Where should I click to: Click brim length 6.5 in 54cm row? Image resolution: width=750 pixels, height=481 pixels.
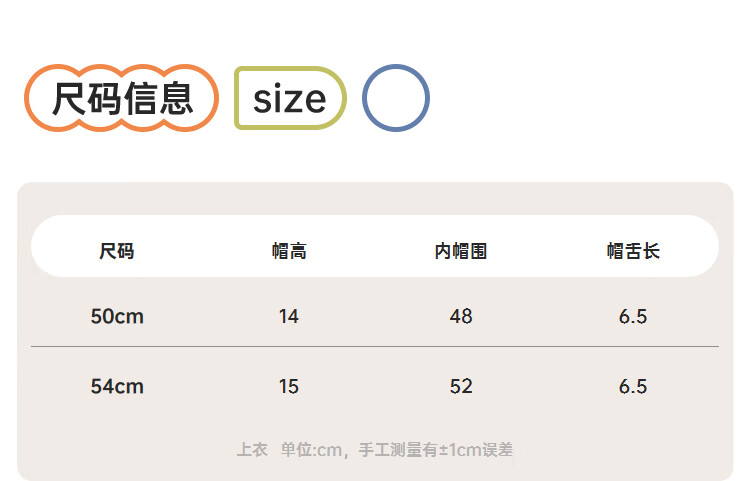pyautogui.click(x=633, y=386)
